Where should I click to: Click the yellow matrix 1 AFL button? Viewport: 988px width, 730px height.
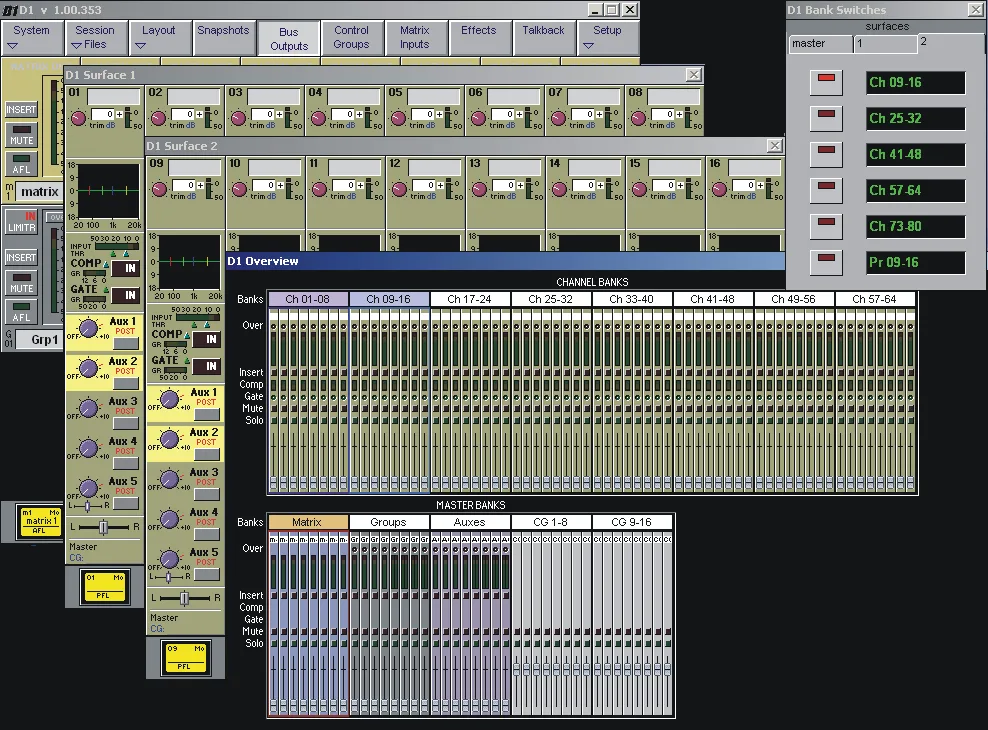point(39,521)
